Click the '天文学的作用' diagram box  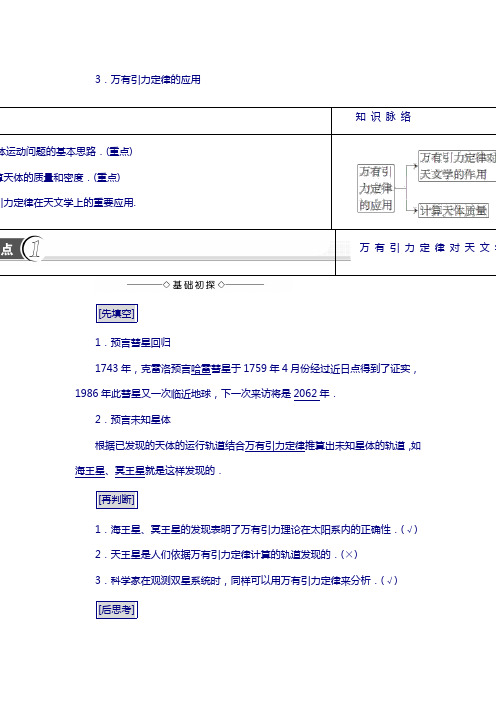[x=457, y=166]
